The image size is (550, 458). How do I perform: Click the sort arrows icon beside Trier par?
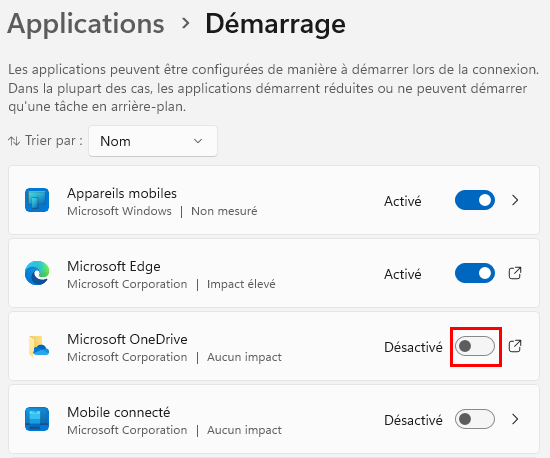(14, 141)
